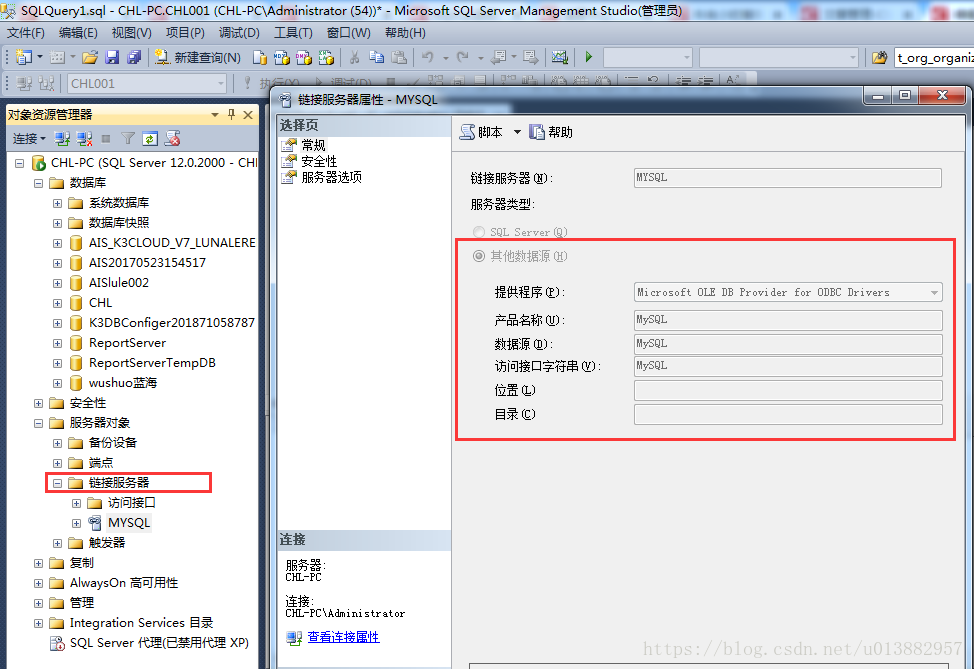The height and width of the screenshot is (669, 974).
Task: Click the Stop icon in Object Explorer toolbar
Action: [106, 139]
